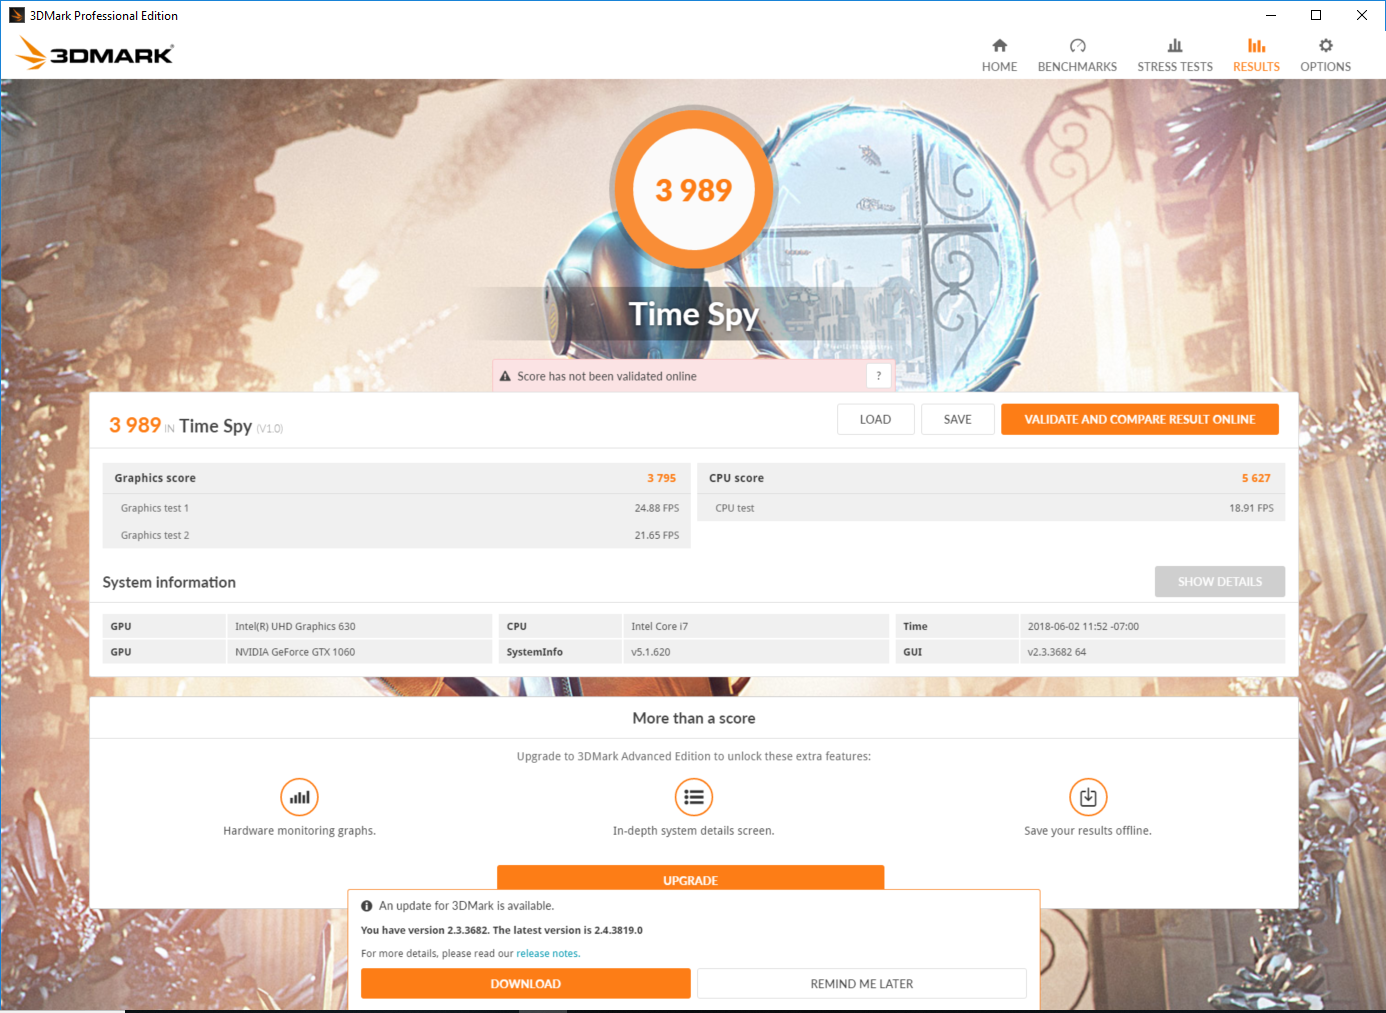Click the Intel Core i7 cell
This screenshot has width=1386, height=1013.
point(755,626)
